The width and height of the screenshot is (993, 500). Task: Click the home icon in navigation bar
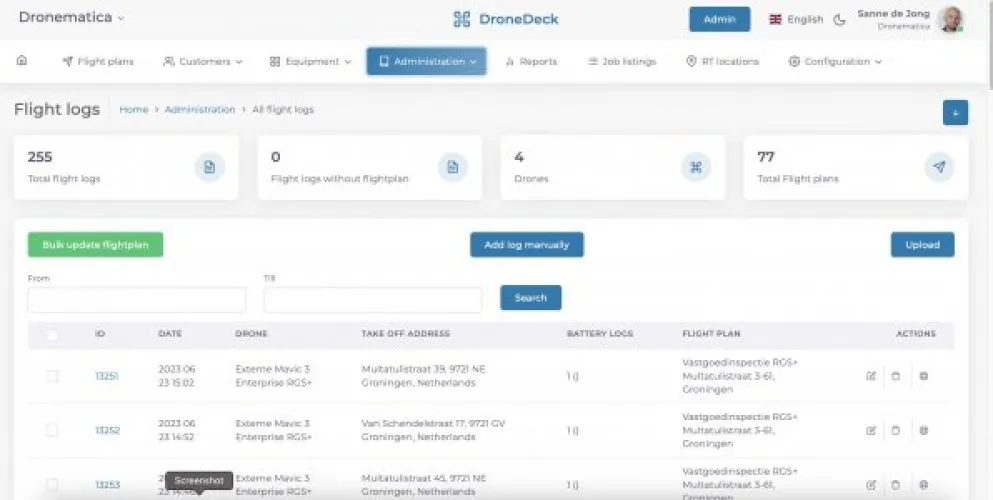tap(22, 61)
